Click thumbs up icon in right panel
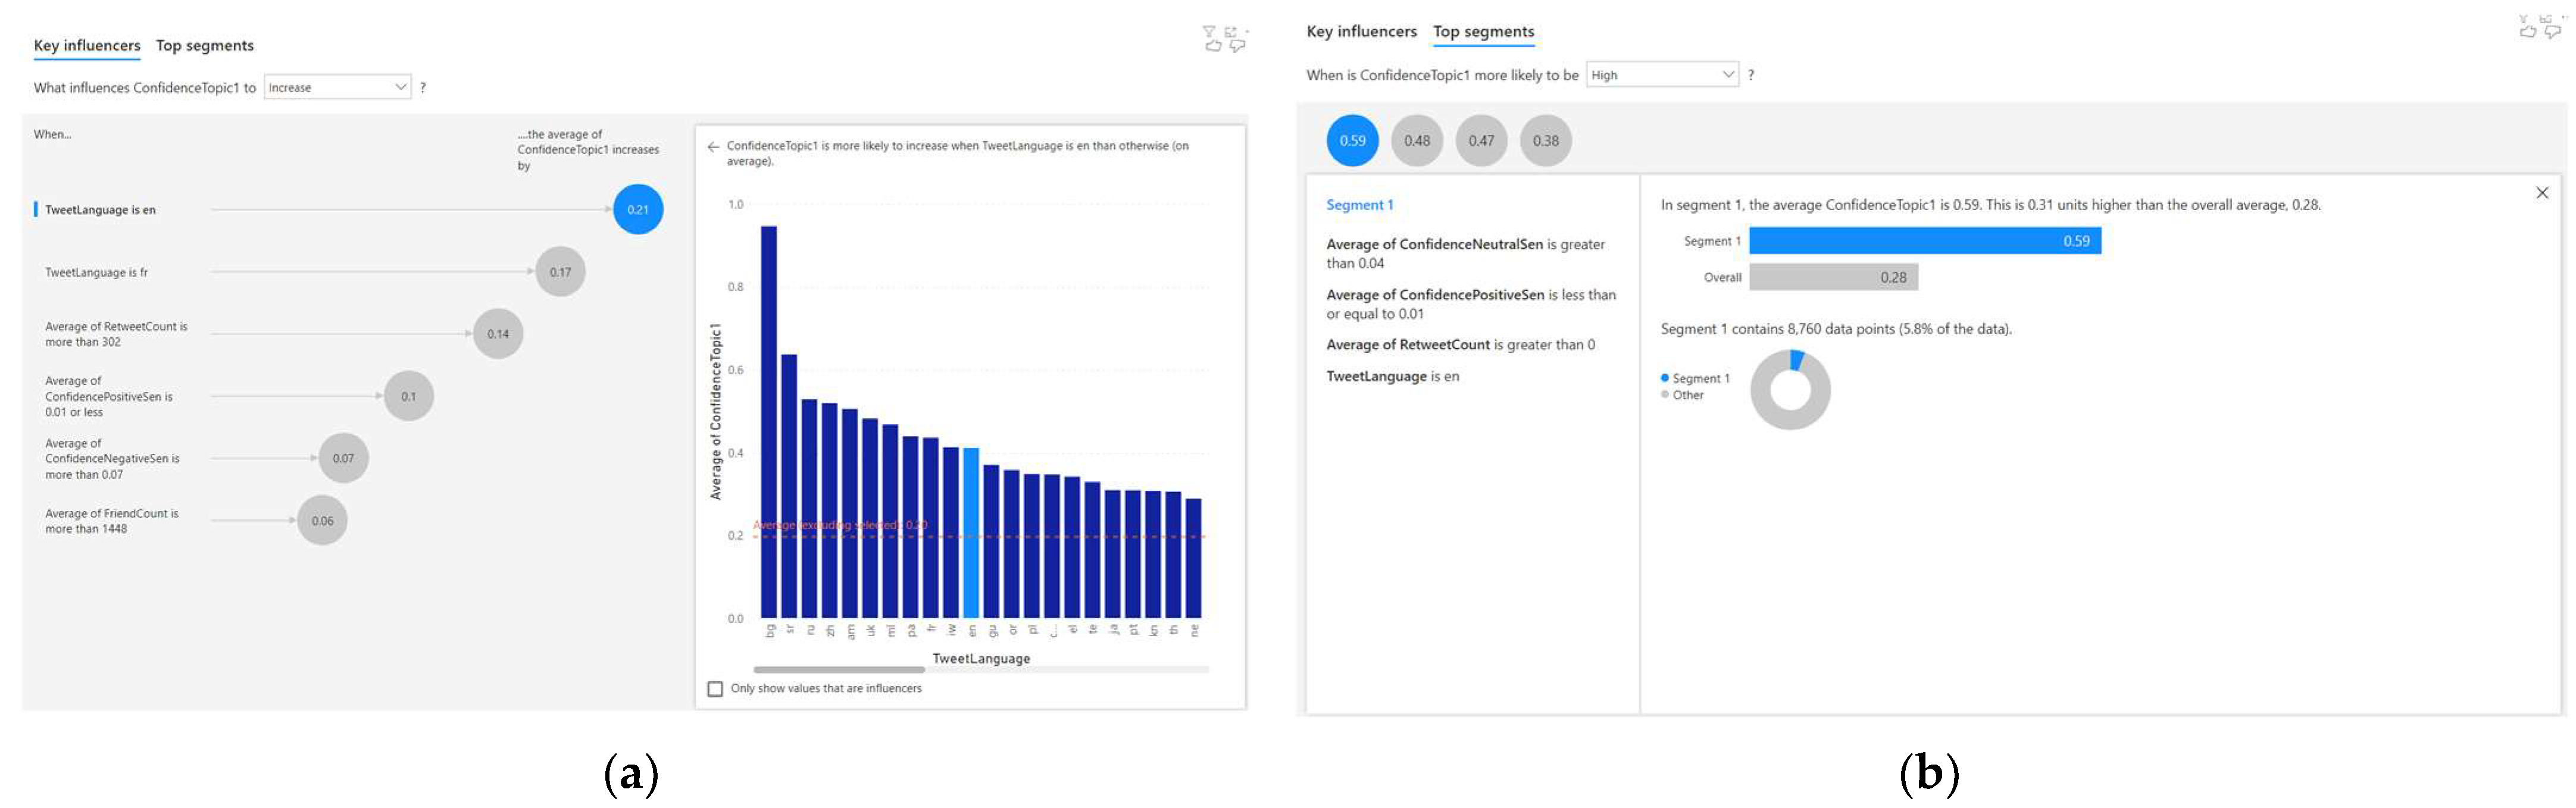This screenshot has height=808, width=2576. (x=2527, y=32)
